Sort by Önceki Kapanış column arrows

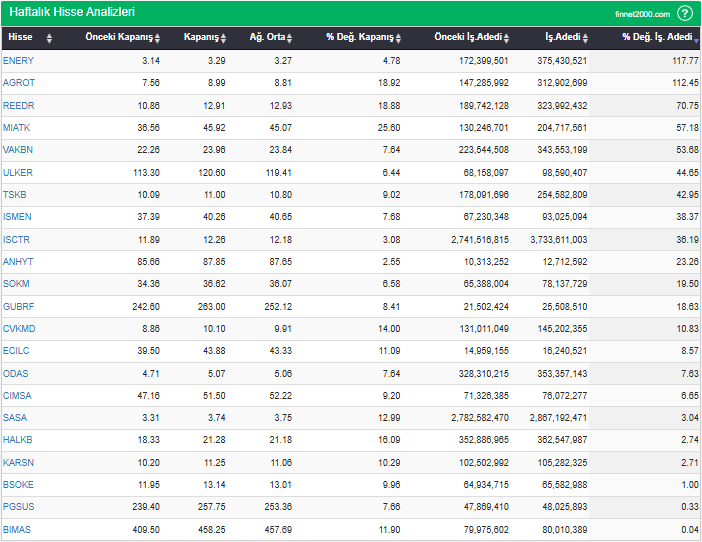tap(157, 38)
